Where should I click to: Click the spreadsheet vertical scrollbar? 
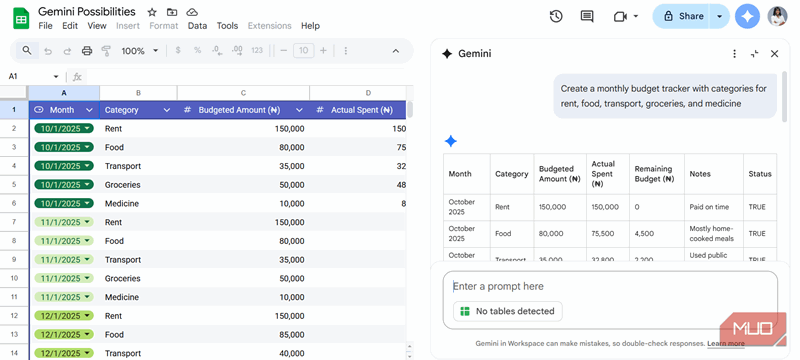tap(409, 109)
